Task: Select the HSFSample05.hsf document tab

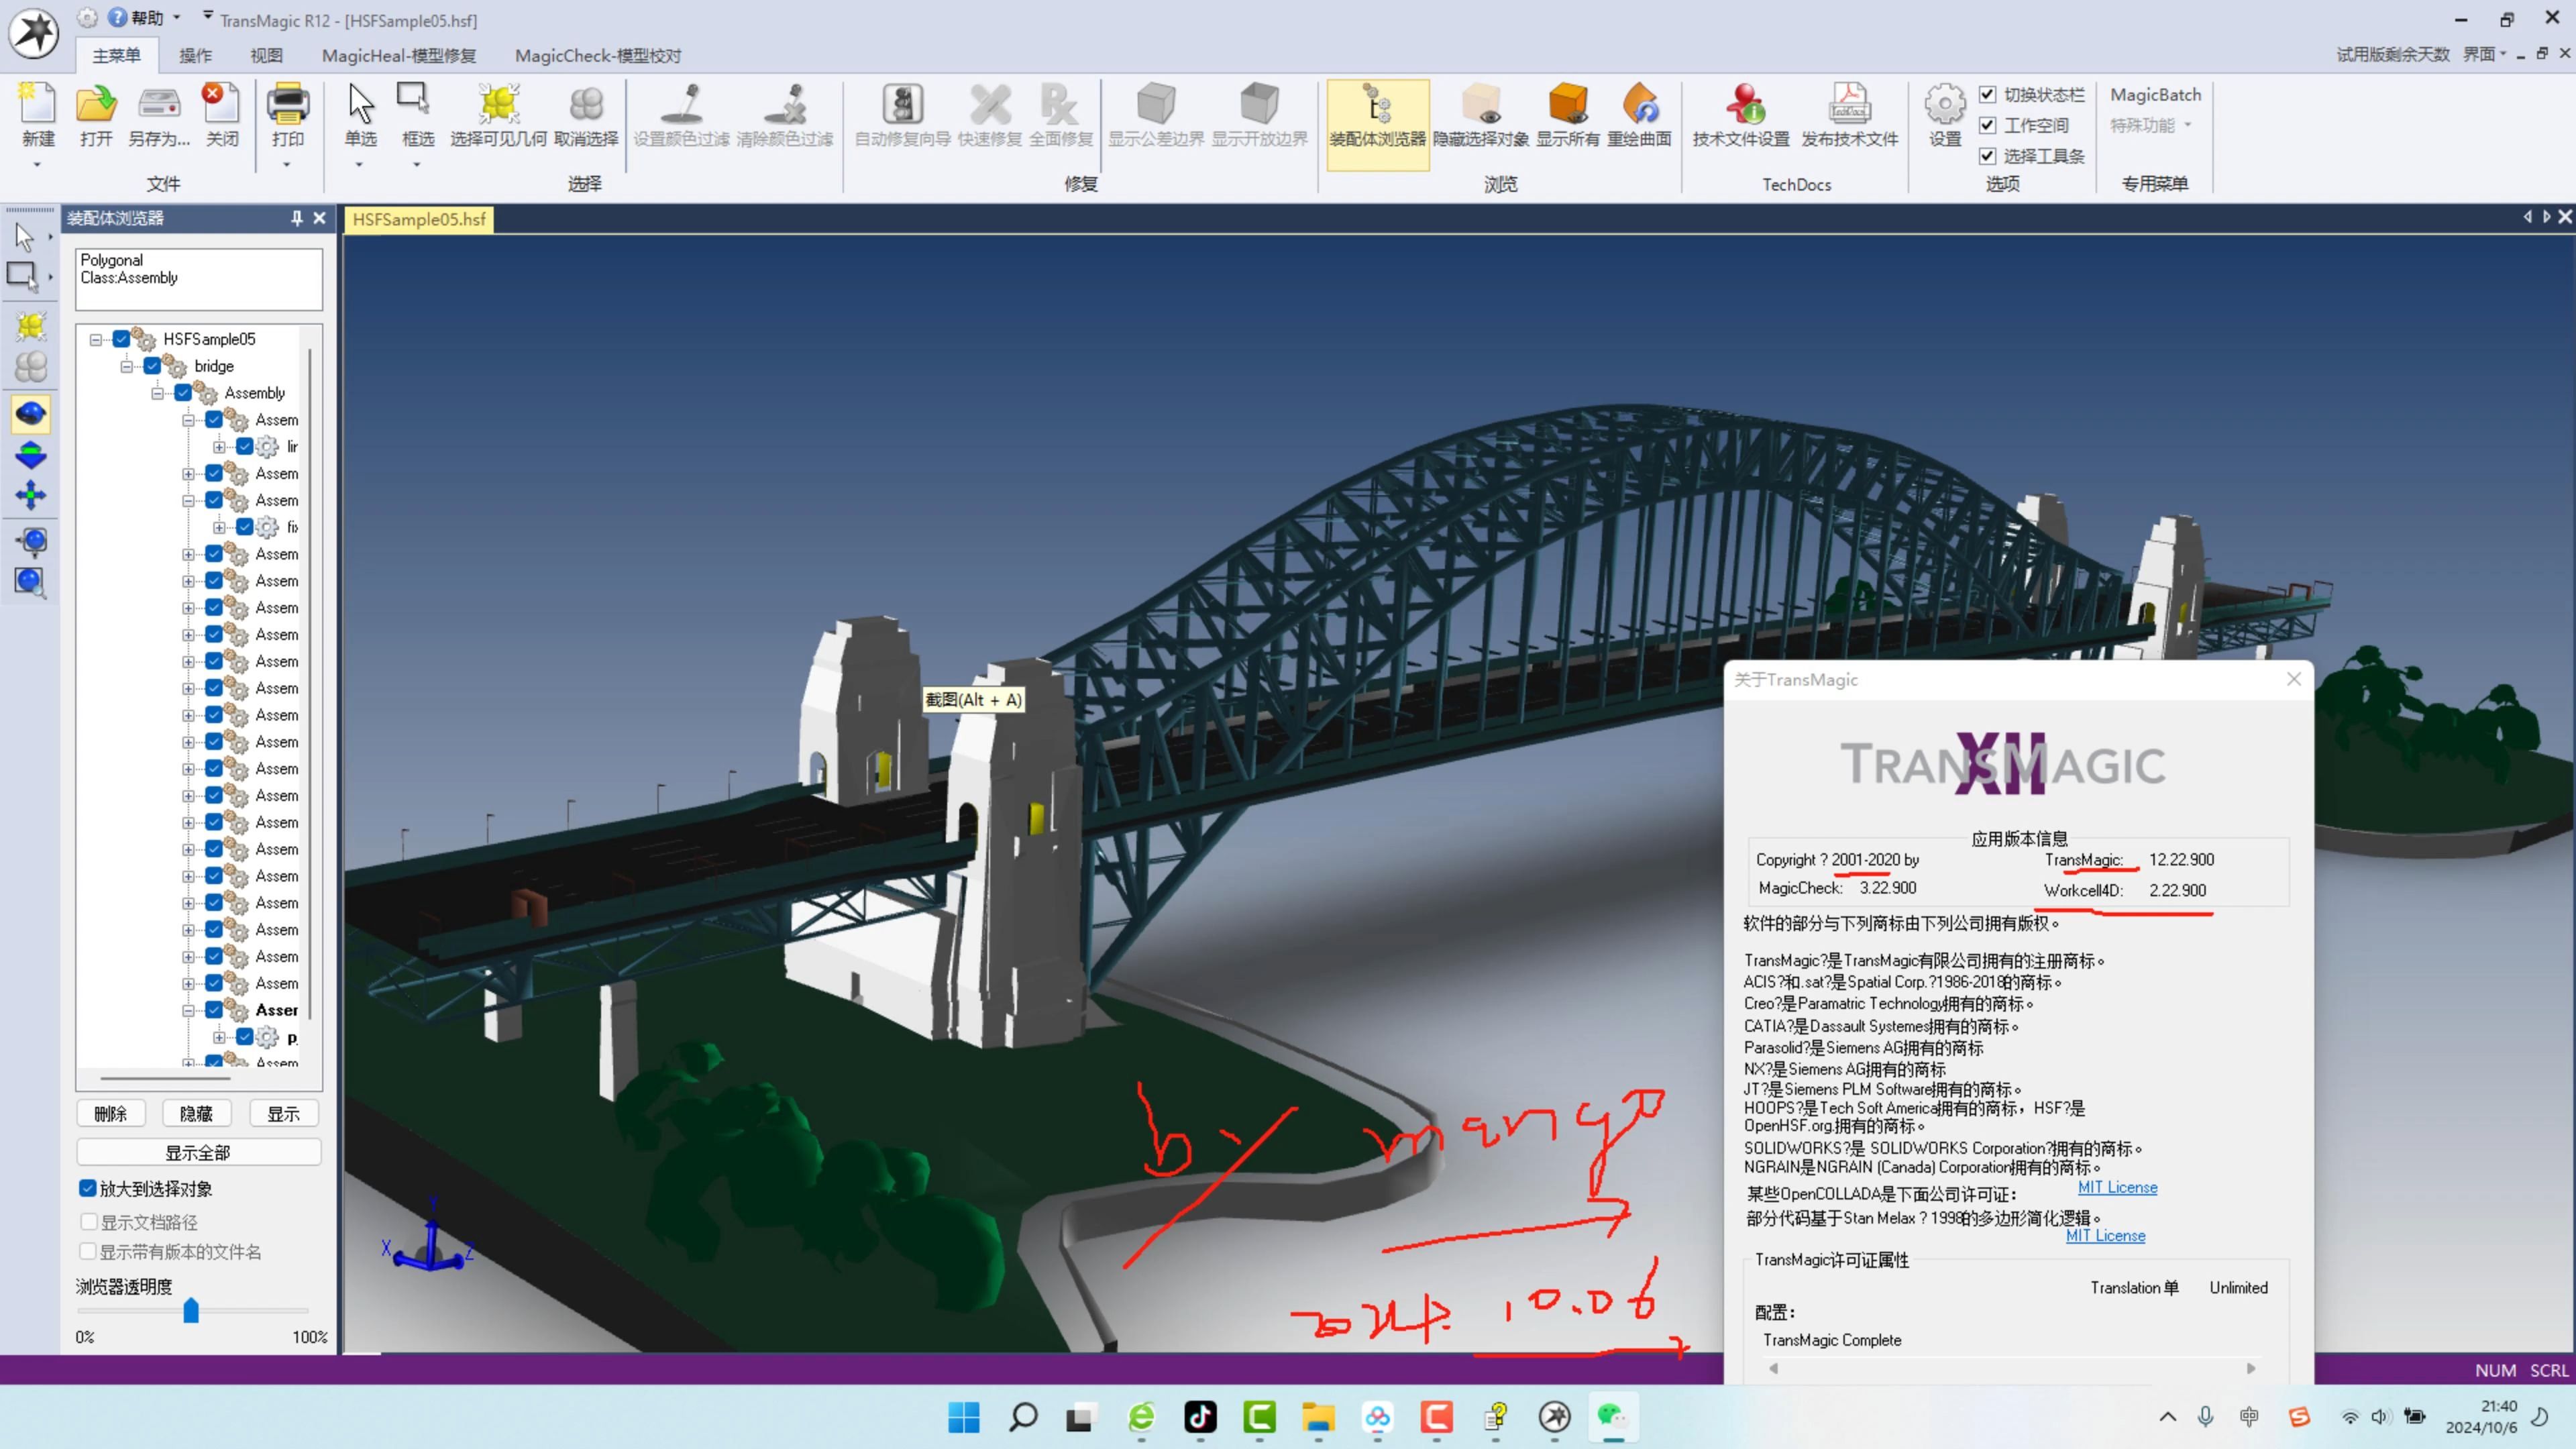Action: pos(419,219)
